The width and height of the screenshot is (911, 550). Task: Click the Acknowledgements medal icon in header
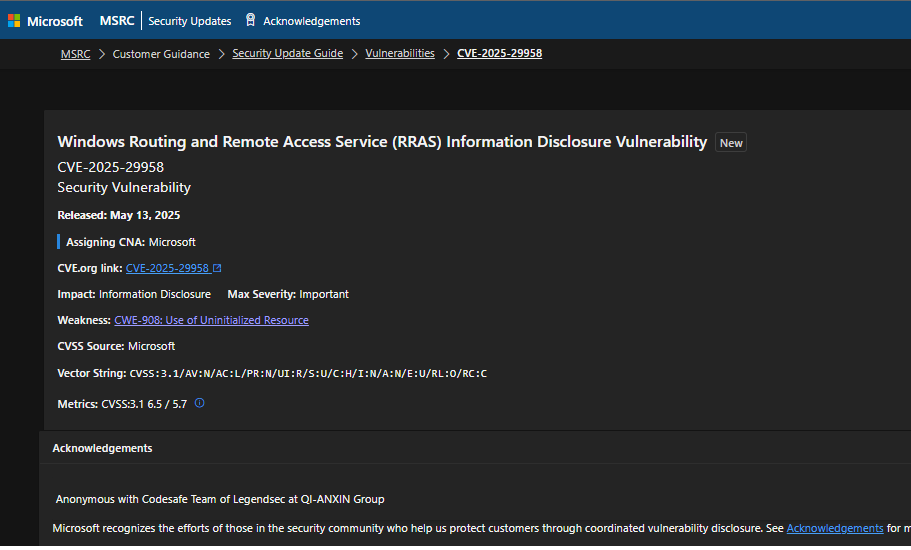pos(250,20)
